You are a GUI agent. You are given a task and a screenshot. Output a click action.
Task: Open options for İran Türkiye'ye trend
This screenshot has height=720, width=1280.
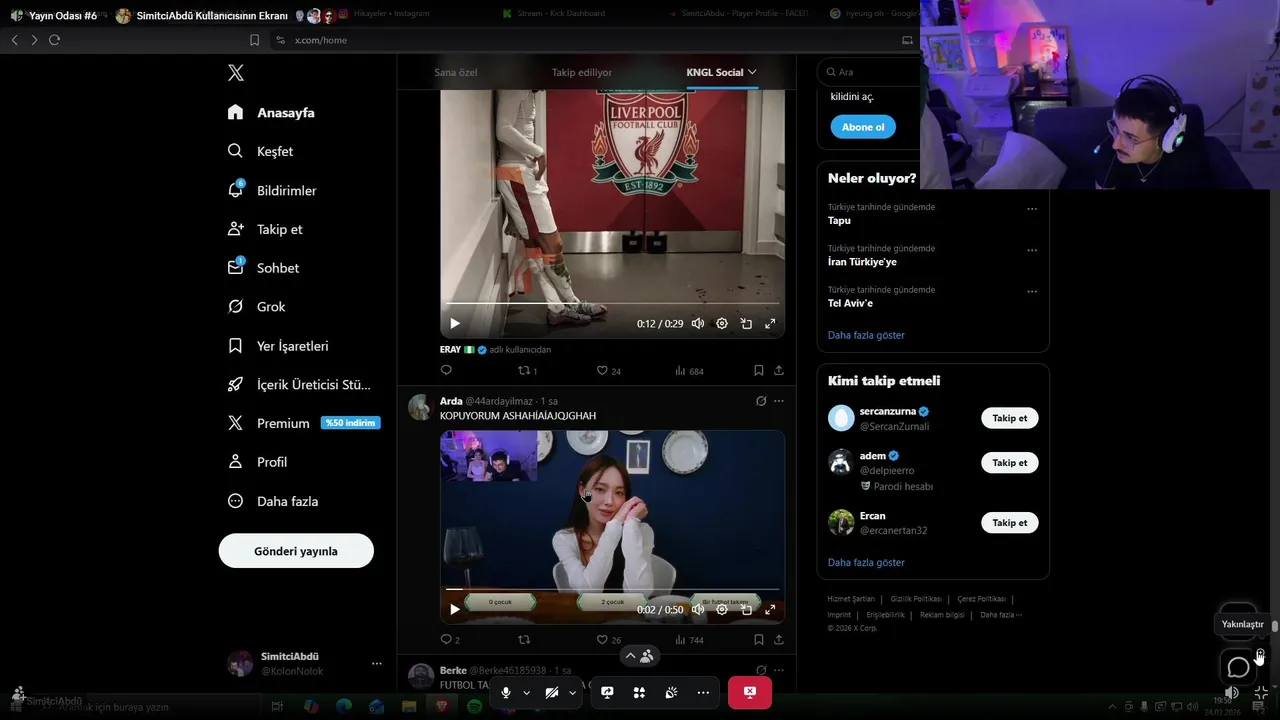pyautogui.click(x=1032, y=250)
